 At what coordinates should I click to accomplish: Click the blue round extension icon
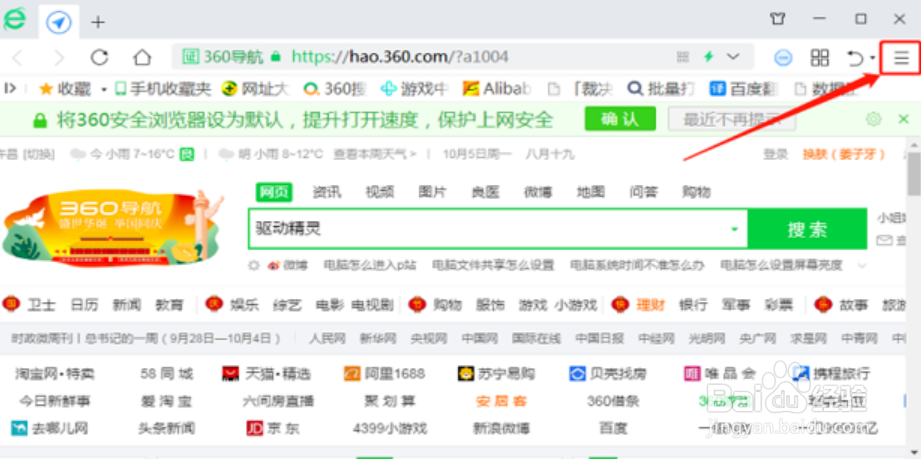(x=783, y=58)
